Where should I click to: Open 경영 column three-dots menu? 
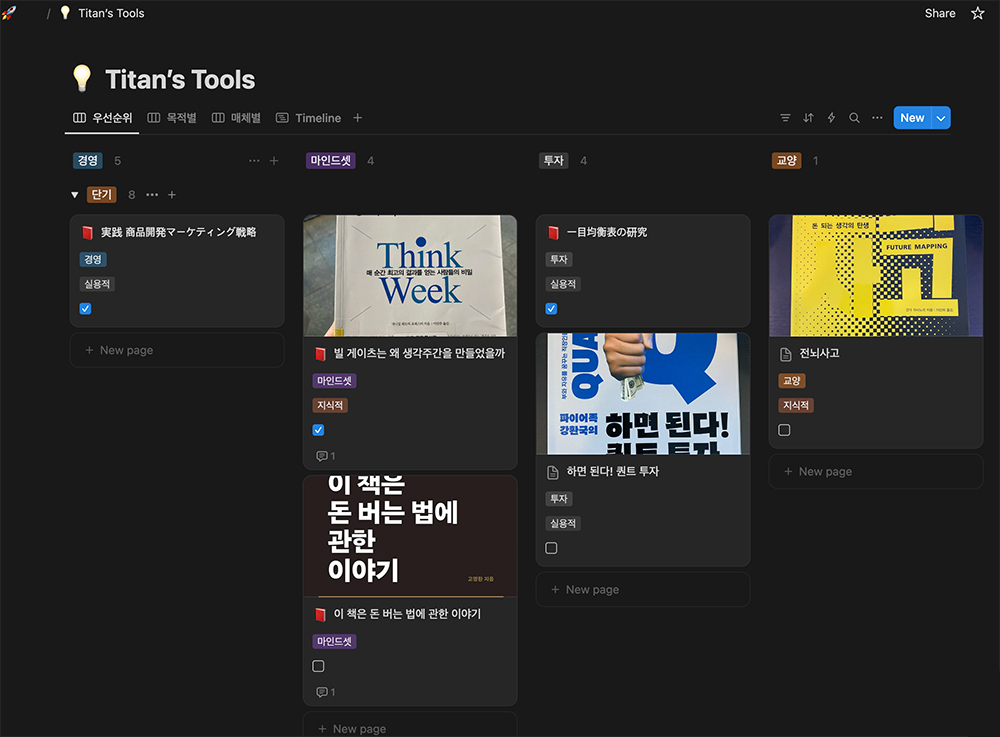tap(254, 161)
